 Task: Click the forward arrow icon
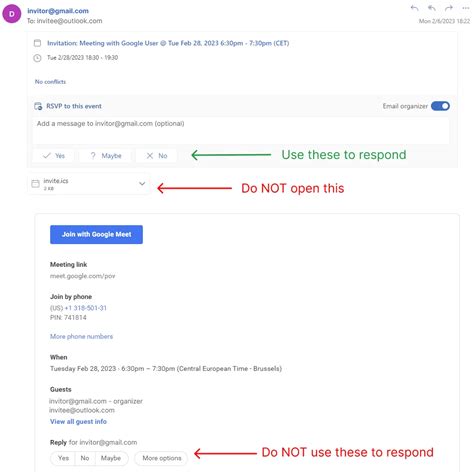click(449, 8)
